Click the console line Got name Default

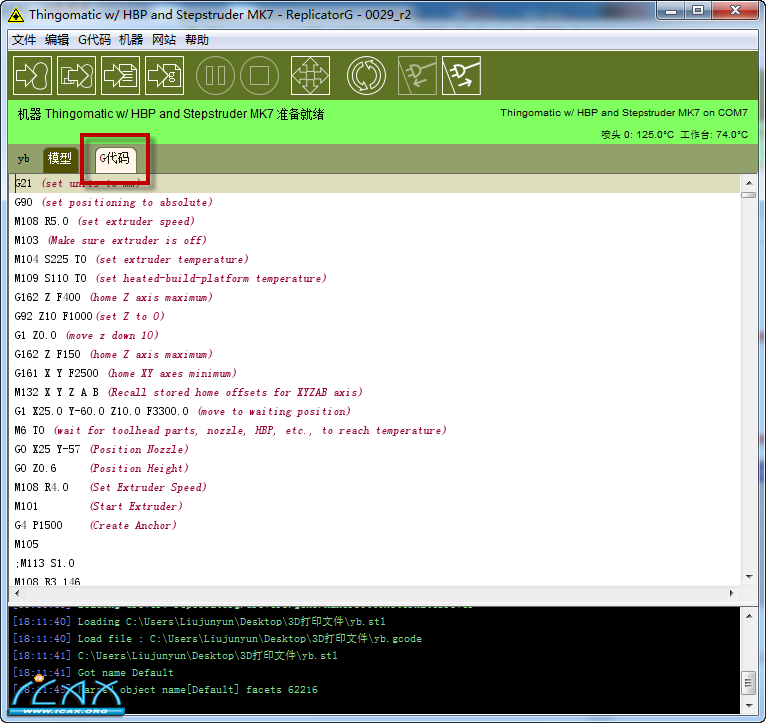(93, 673)
